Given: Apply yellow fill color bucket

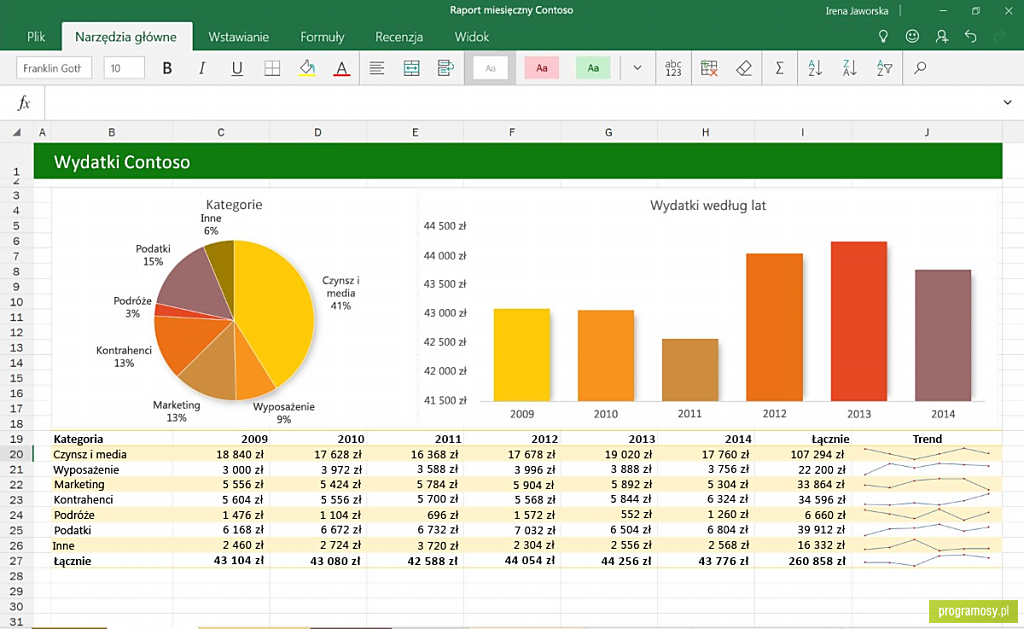Looking at the screenshot, I should (307, 68).
